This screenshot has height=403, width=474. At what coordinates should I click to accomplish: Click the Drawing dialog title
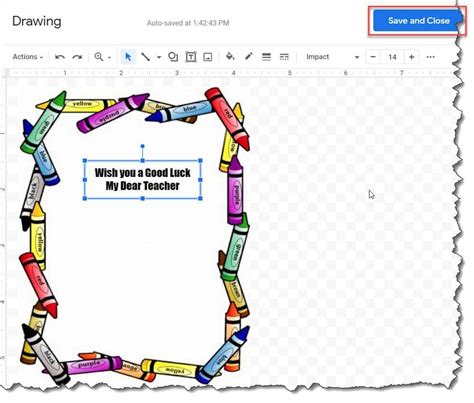click(37, 21)
